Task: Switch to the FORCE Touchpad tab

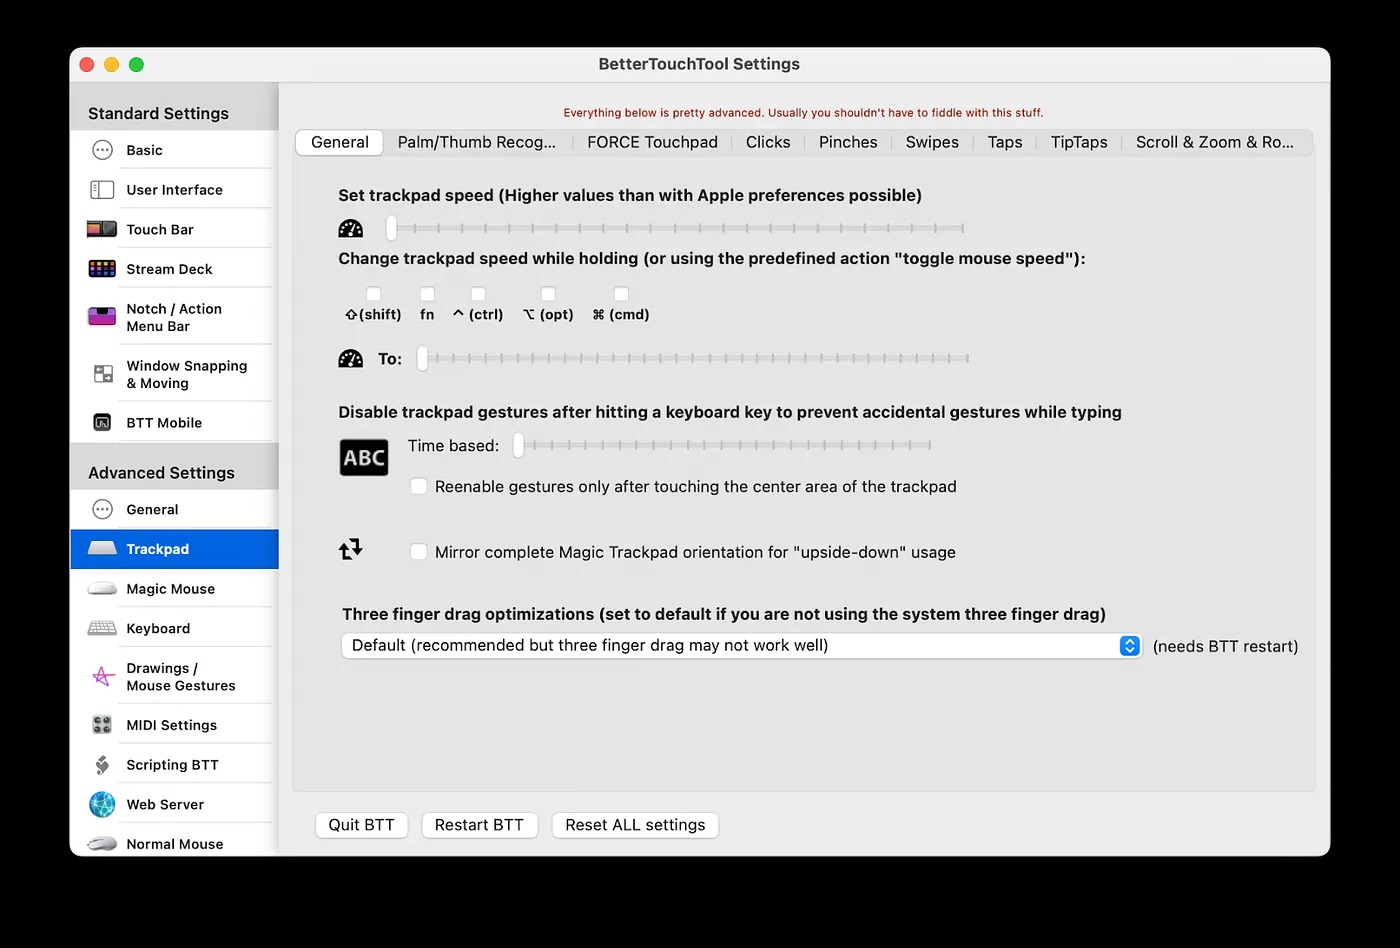Action: [652, 142]
